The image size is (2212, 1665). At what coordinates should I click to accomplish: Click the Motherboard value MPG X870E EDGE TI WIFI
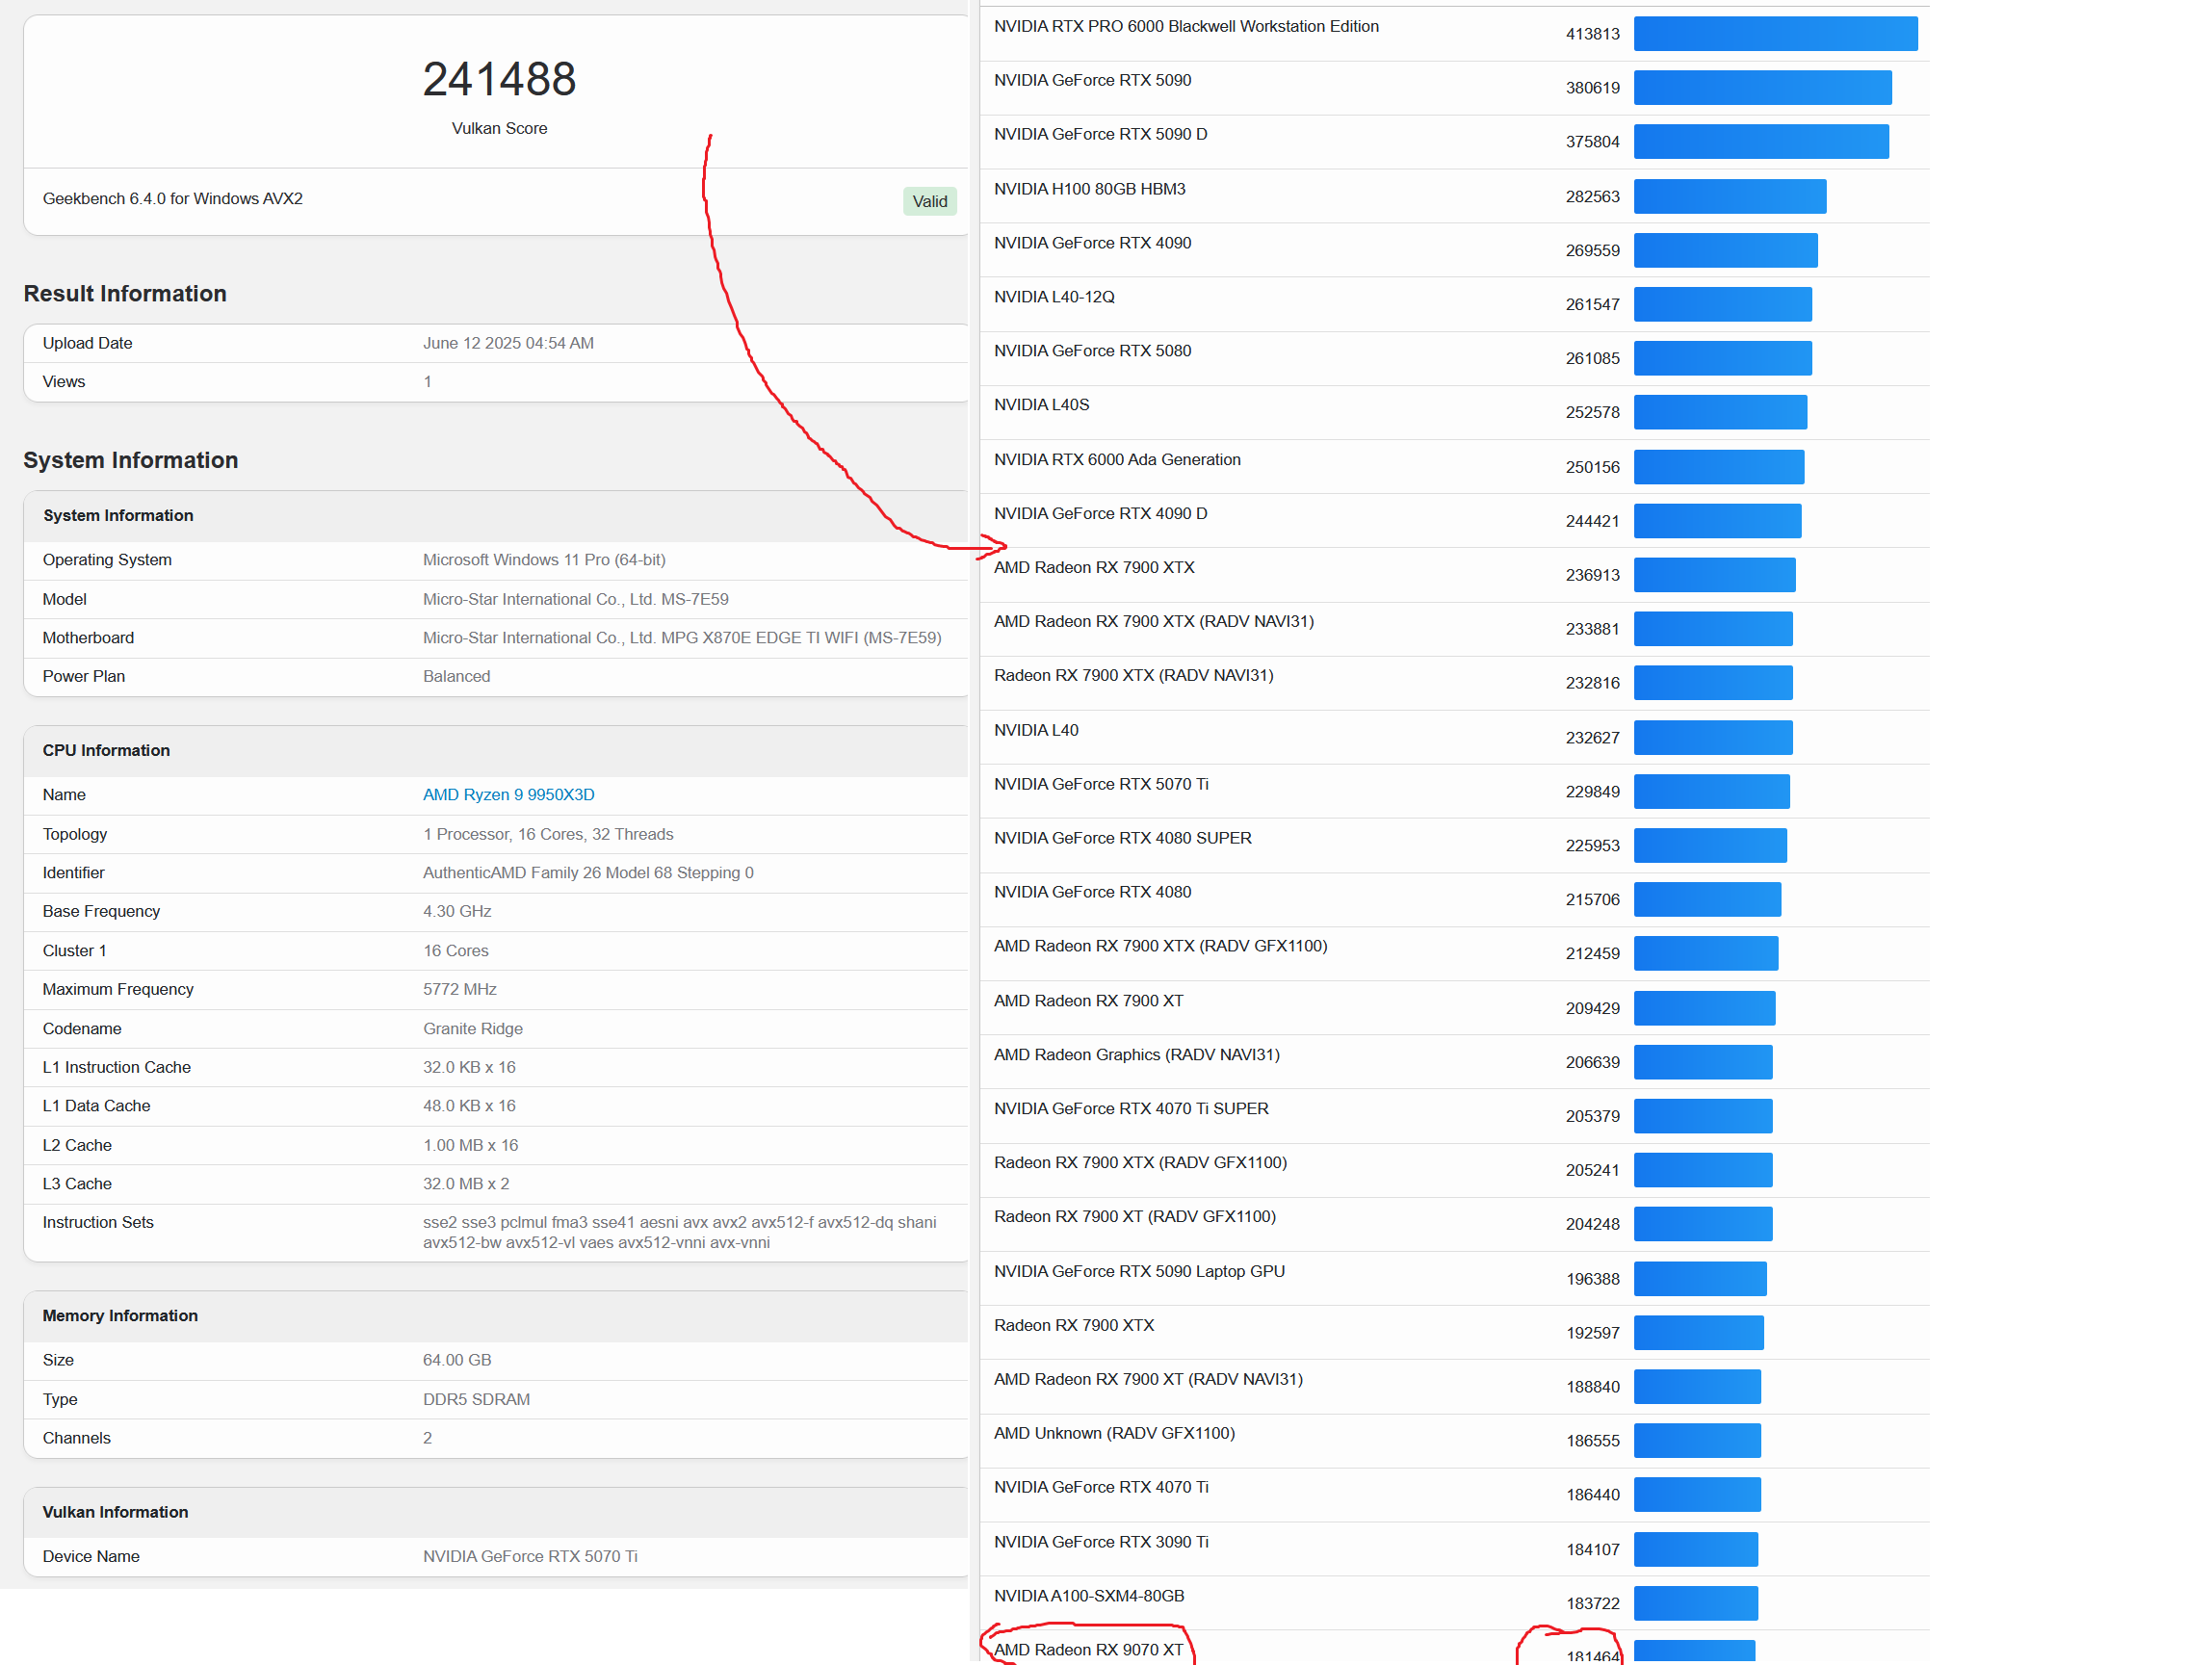pos(682,638)
